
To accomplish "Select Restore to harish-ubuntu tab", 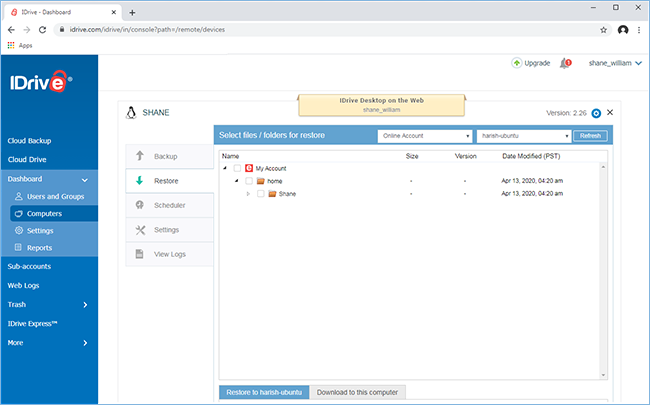I will coord(264,392).
